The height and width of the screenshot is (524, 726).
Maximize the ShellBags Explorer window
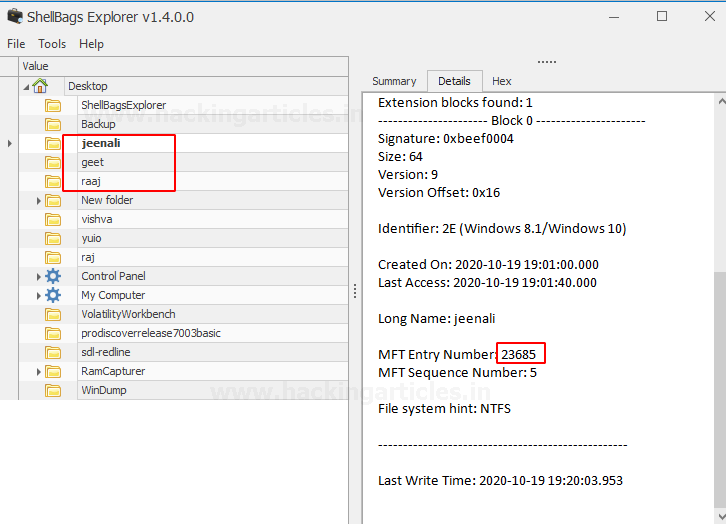tap(662, 17)
